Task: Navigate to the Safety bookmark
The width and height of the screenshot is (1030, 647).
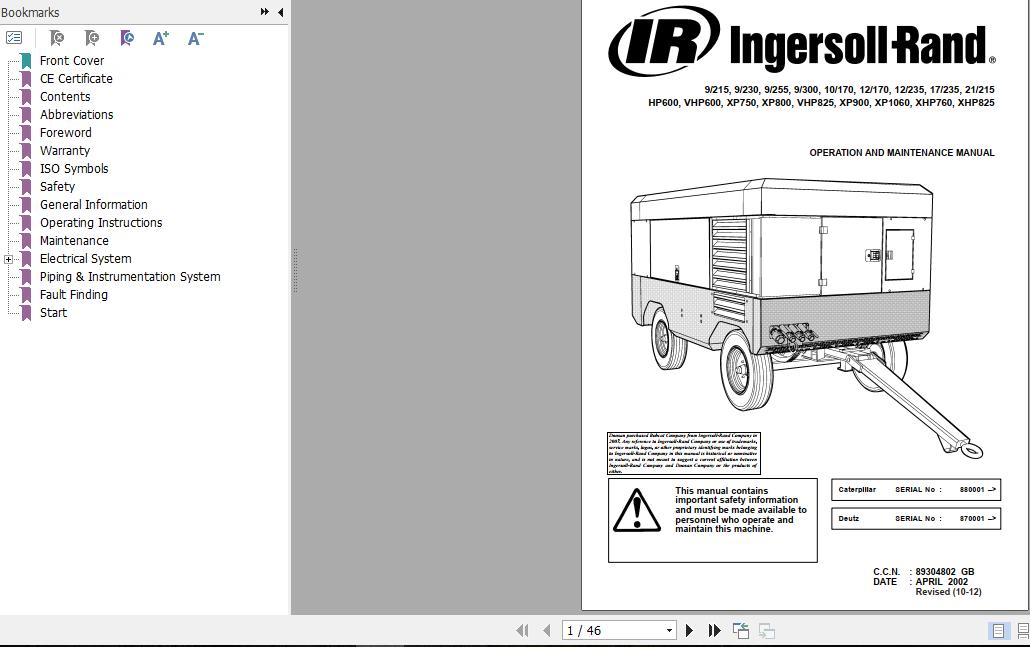Action: tap(57, 187)
